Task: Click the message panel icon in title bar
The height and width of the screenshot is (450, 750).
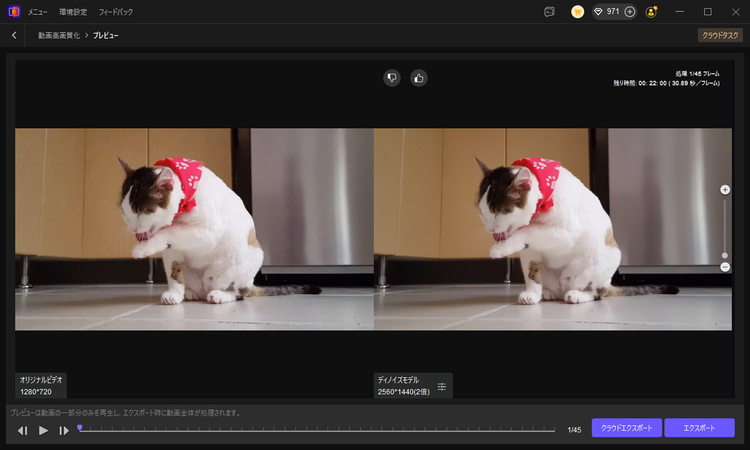Action: [x=550, y=12]
